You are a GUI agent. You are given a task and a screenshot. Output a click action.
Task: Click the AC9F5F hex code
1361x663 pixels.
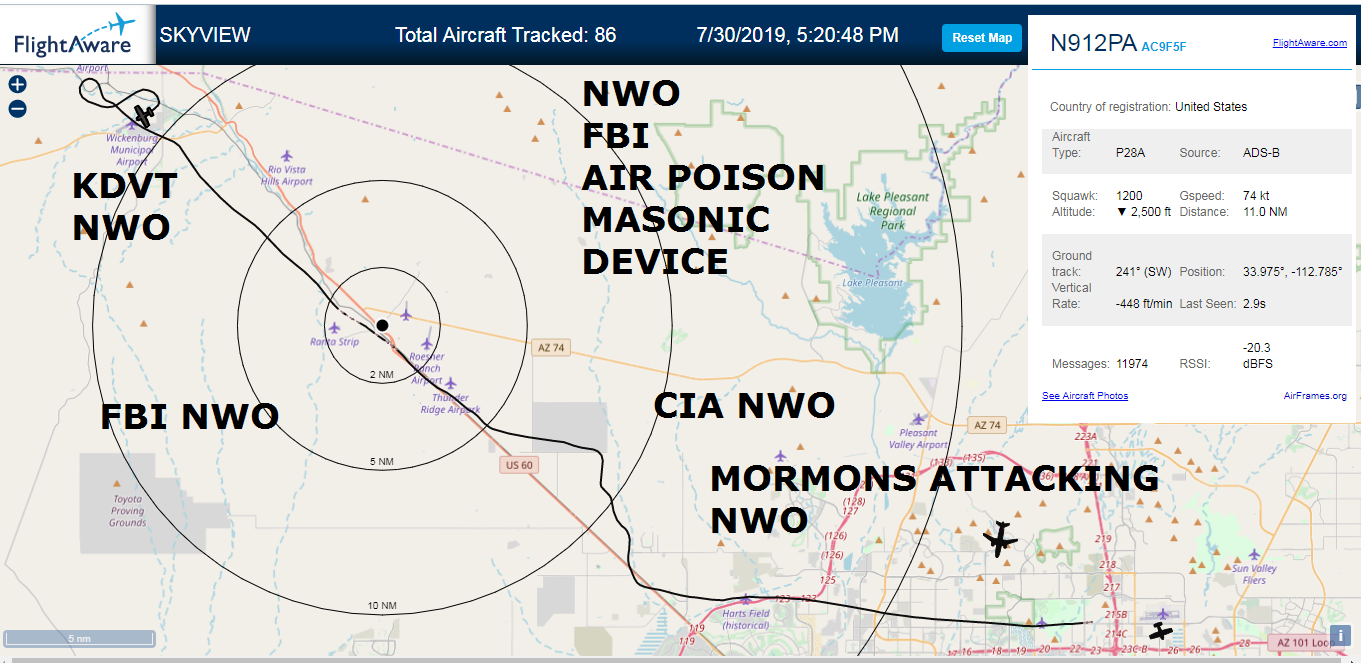click(1164, 45)
